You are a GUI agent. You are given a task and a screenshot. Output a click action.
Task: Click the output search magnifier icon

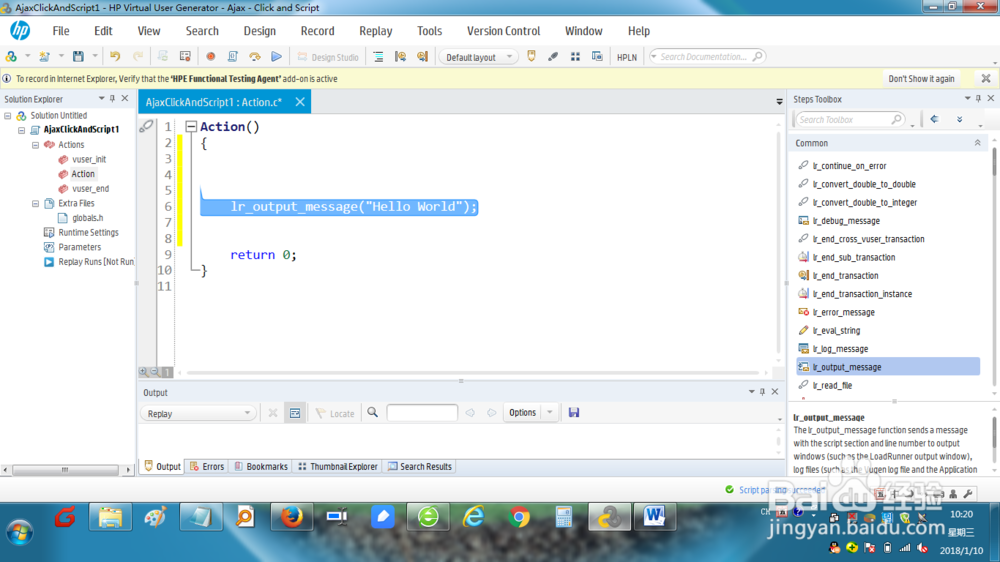pos(372,413)
